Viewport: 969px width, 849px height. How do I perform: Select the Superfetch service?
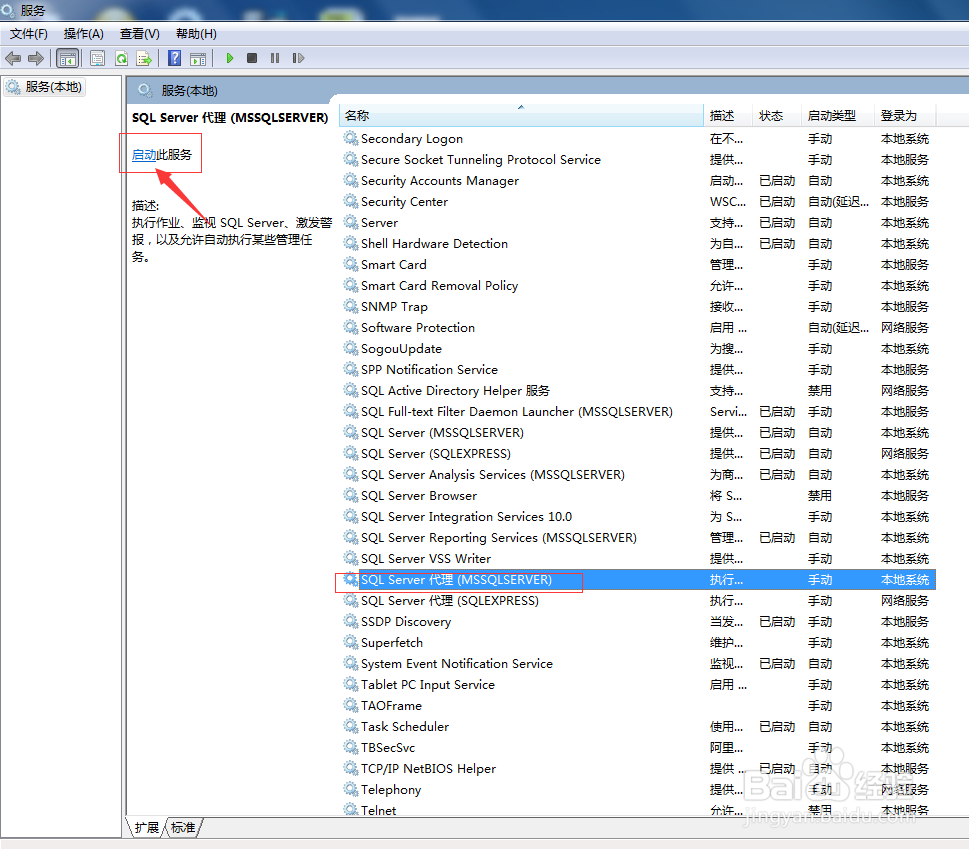click(x=638, y=643)
